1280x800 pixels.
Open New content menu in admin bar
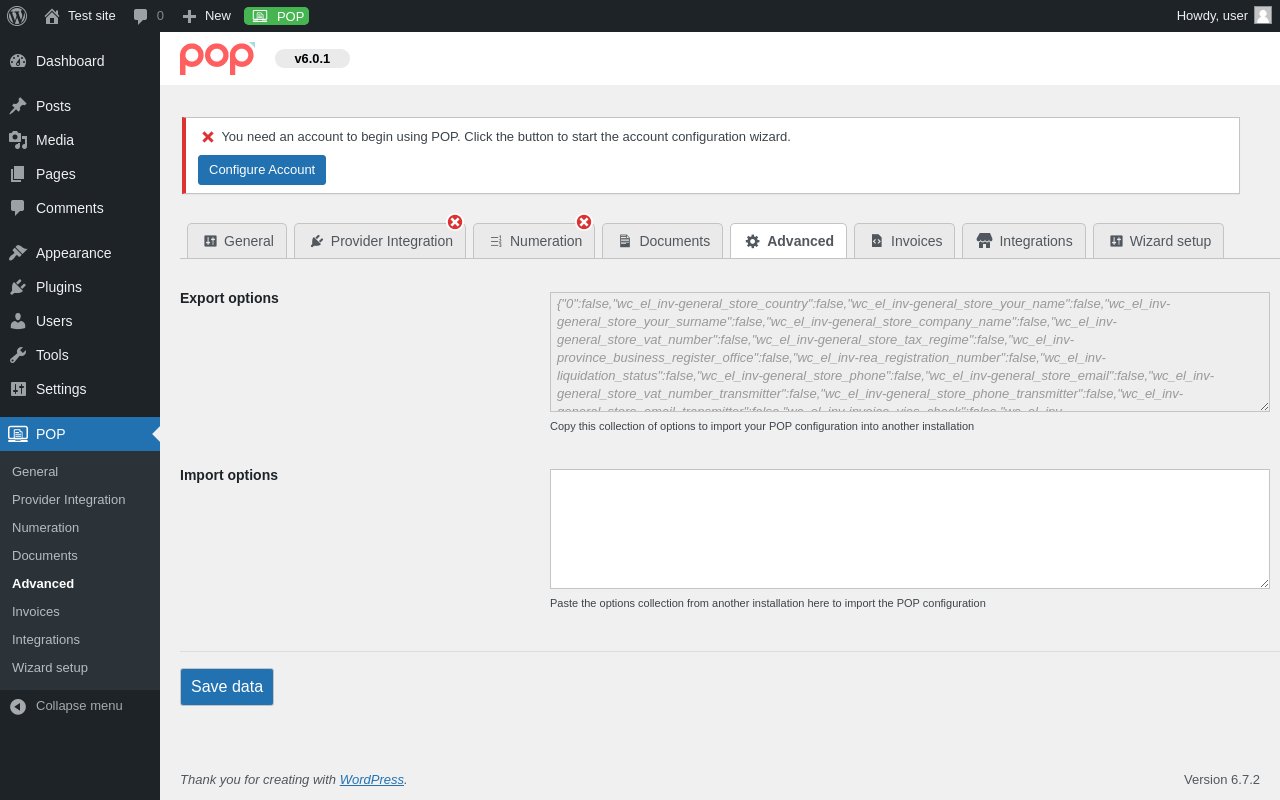click(x=207, y=16)
